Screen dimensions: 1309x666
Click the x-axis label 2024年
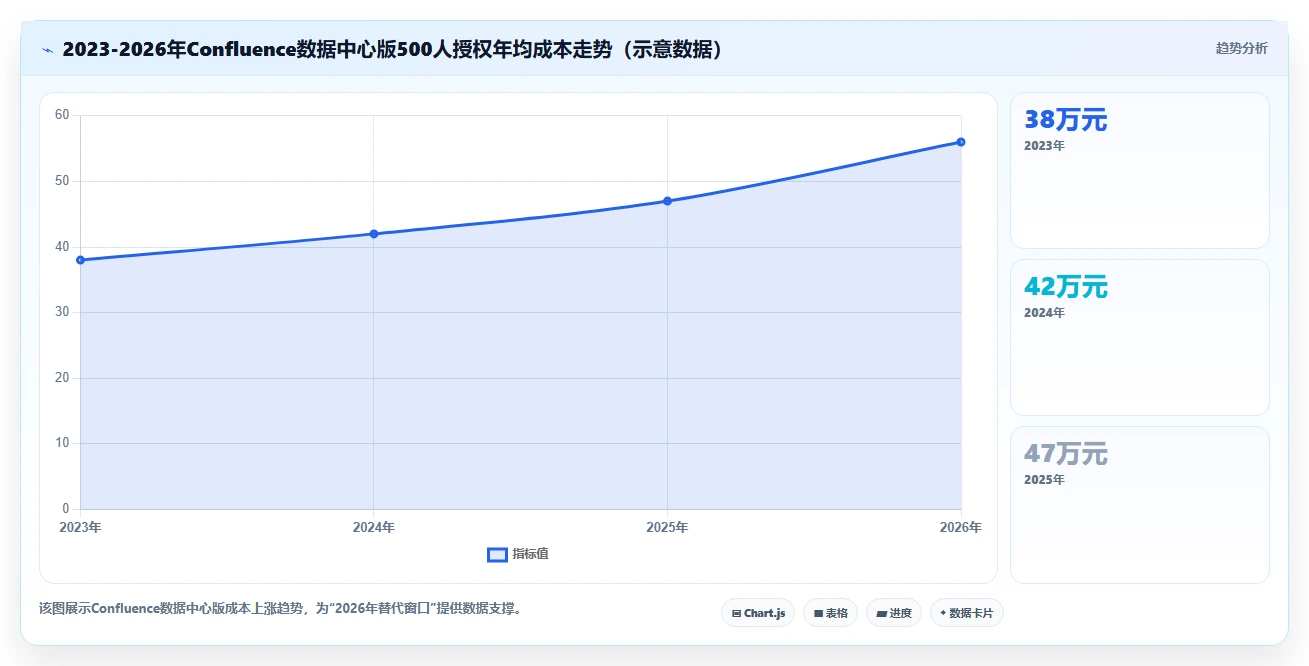pos(374,527)
